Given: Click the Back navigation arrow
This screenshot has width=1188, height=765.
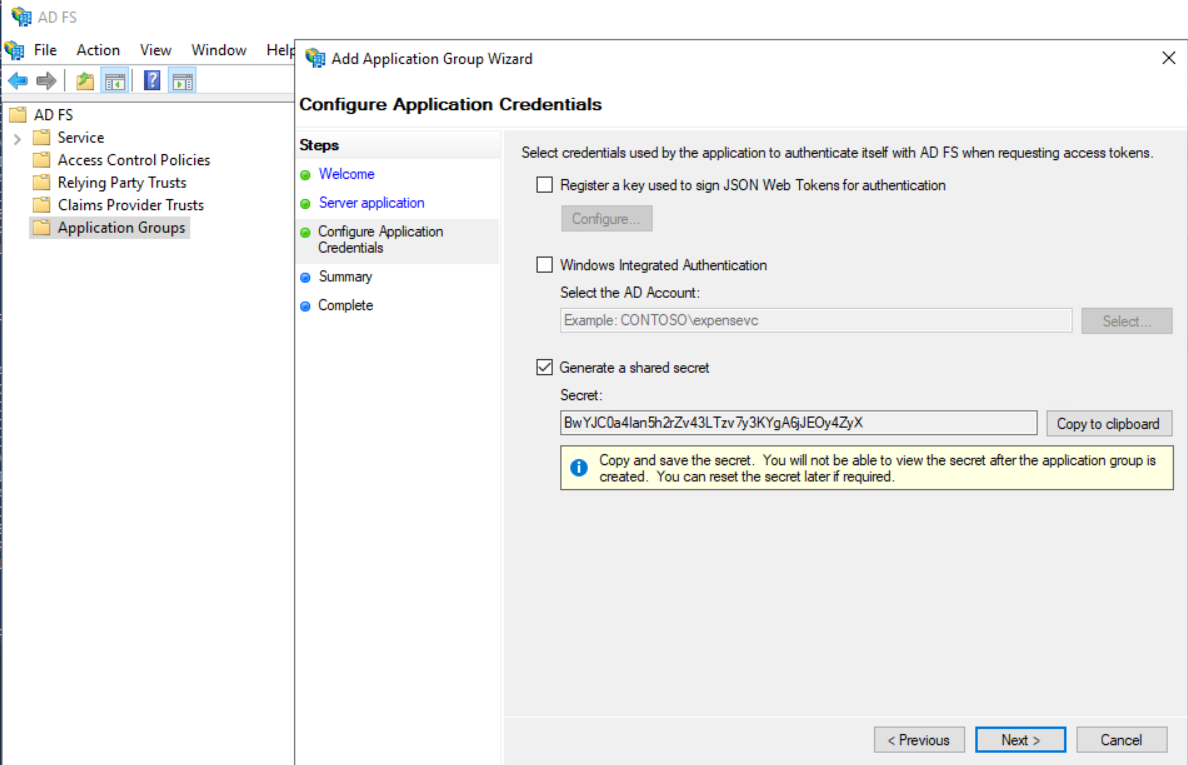Looking at the screenshot, I should (x=18, y=80).
